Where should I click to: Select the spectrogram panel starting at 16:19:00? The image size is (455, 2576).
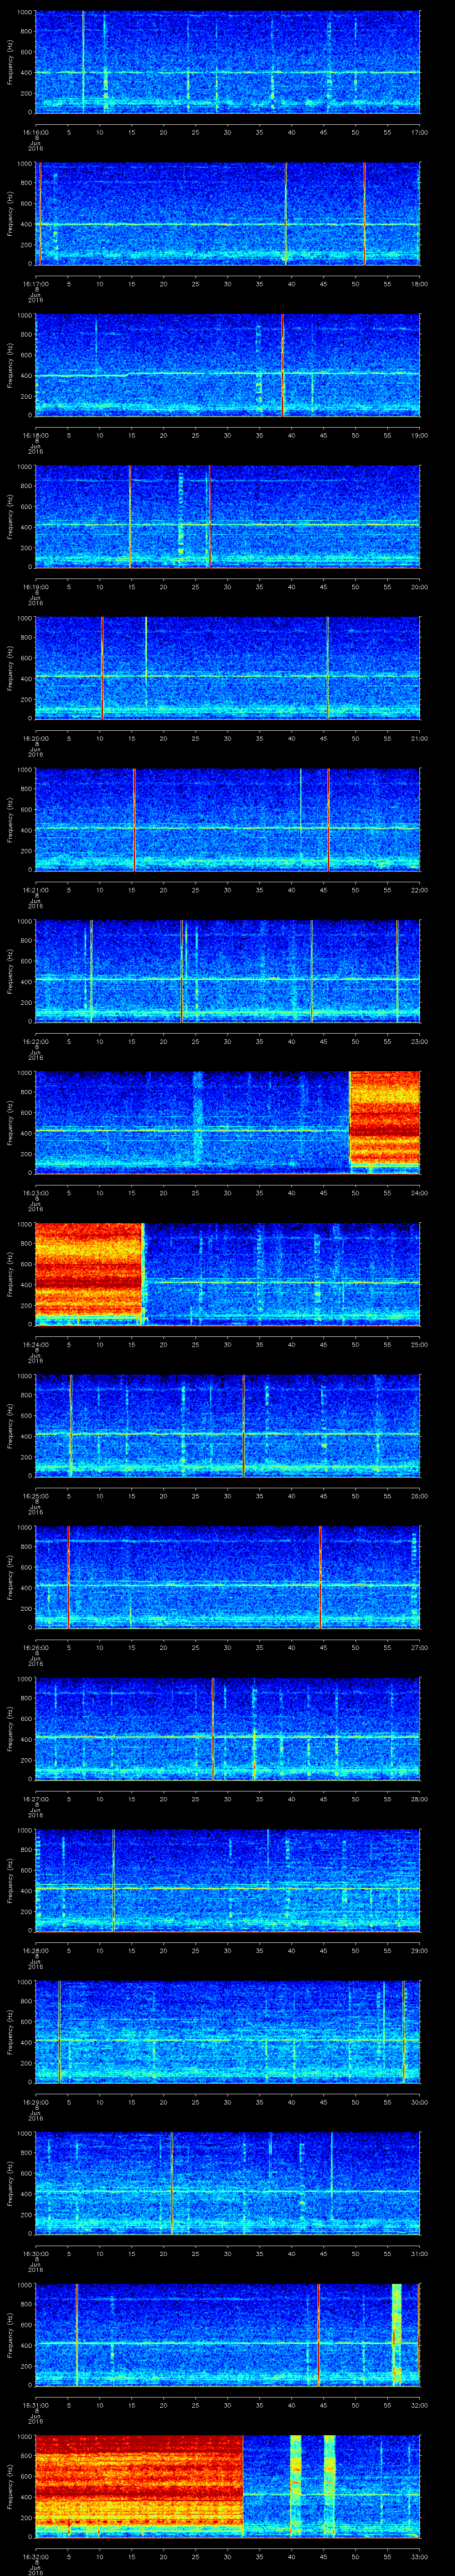pos(227,516)
